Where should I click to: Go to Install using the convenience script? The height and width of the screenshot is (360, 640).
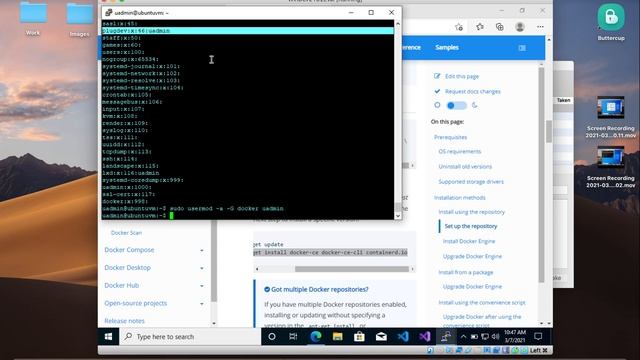point(482,302)
